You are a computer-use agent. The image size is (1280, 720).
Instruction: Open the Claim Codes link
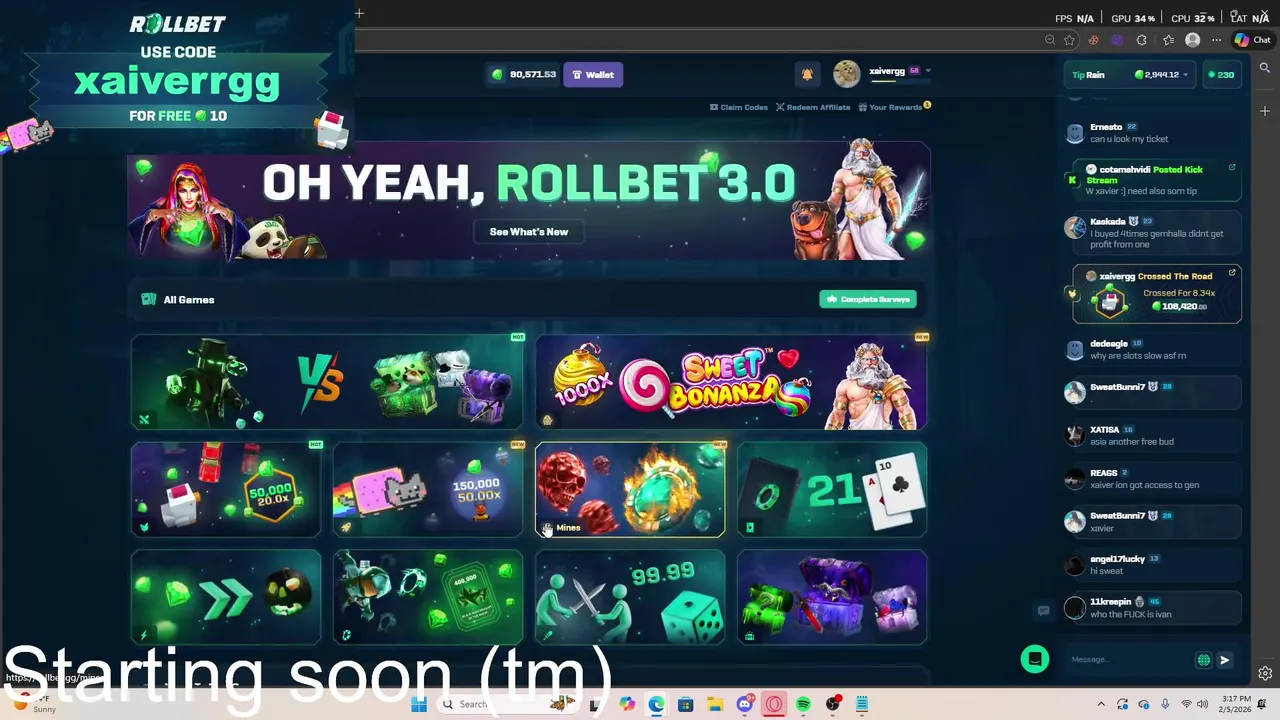(739, 107)
